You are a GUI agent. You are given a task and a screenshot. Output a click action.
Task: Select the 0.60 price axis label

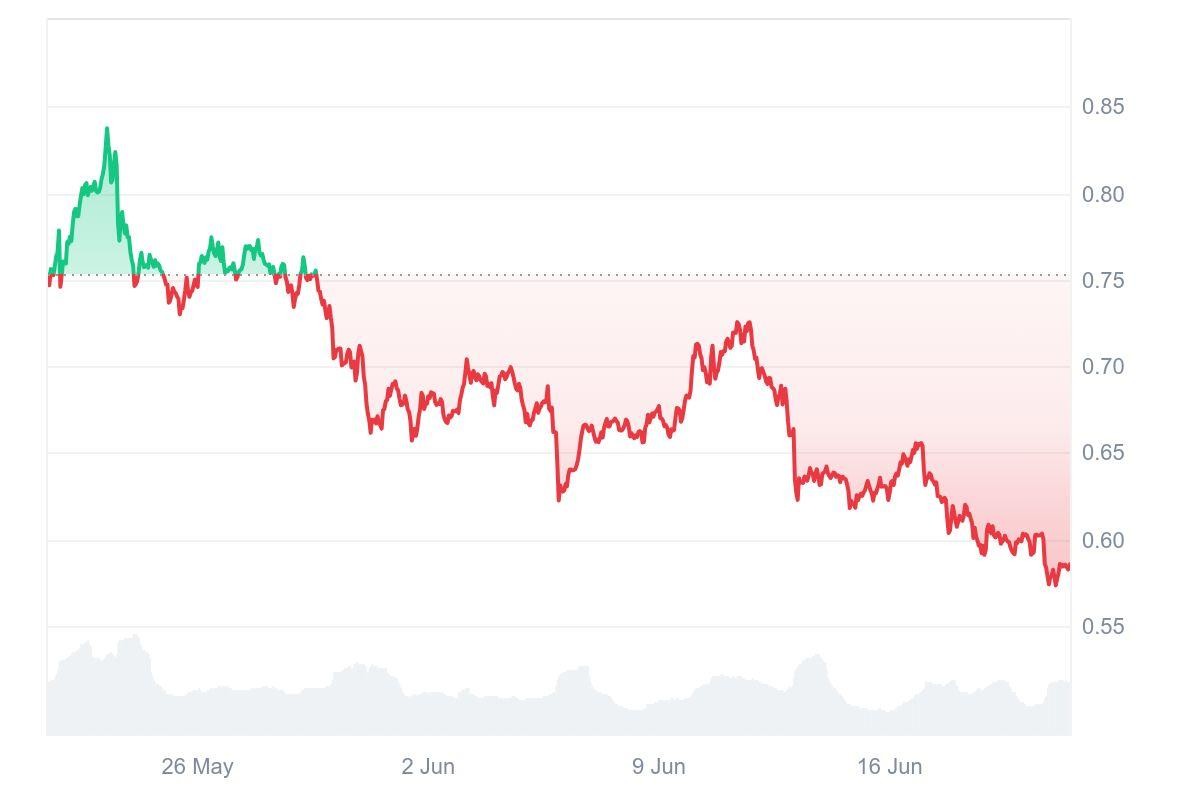1103,541
